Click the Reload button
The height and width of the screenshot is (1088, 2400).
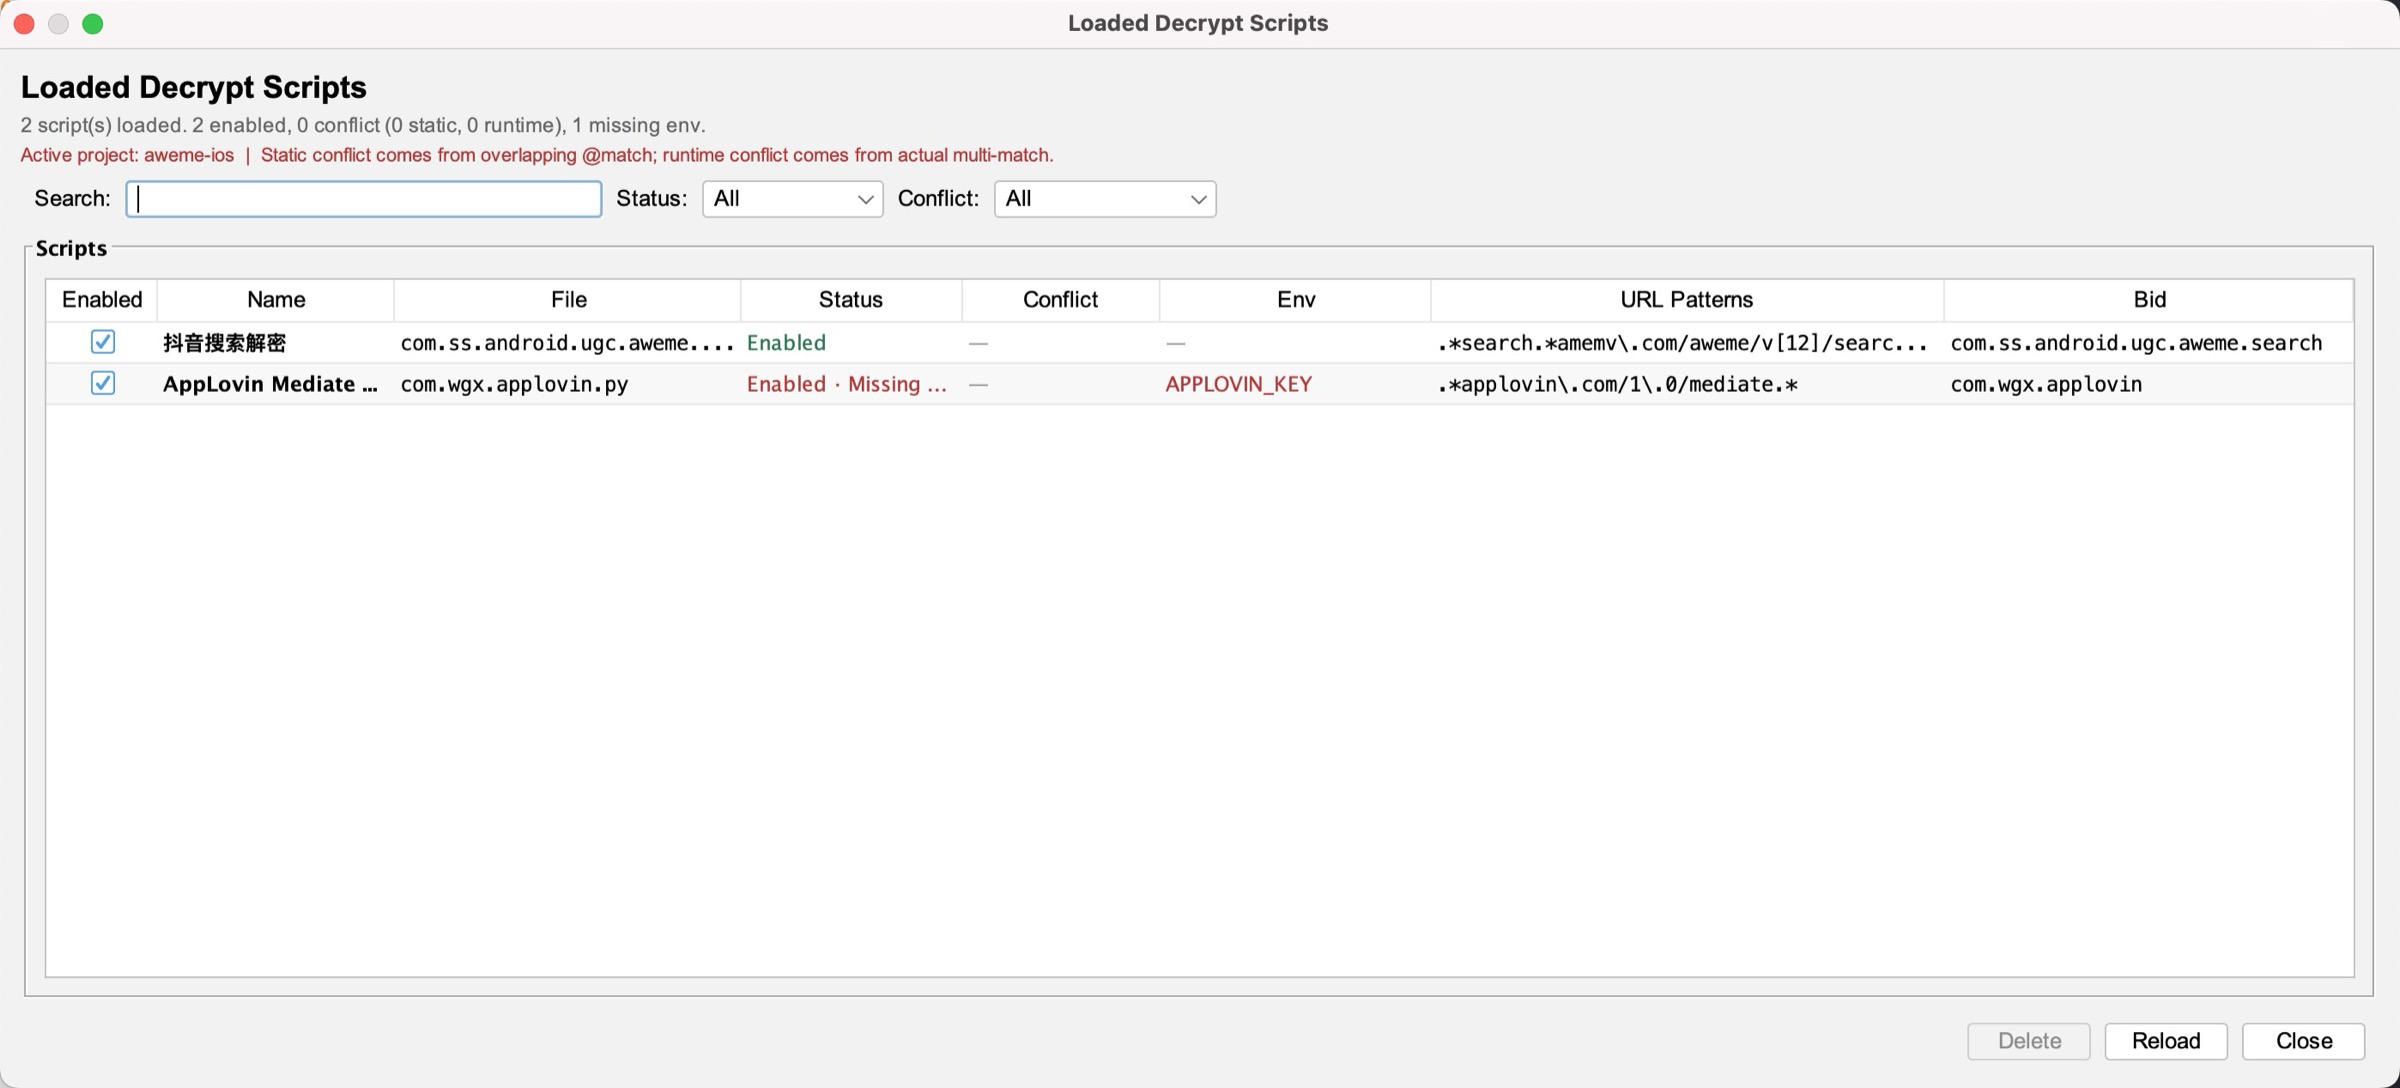pos(2166,1041)
